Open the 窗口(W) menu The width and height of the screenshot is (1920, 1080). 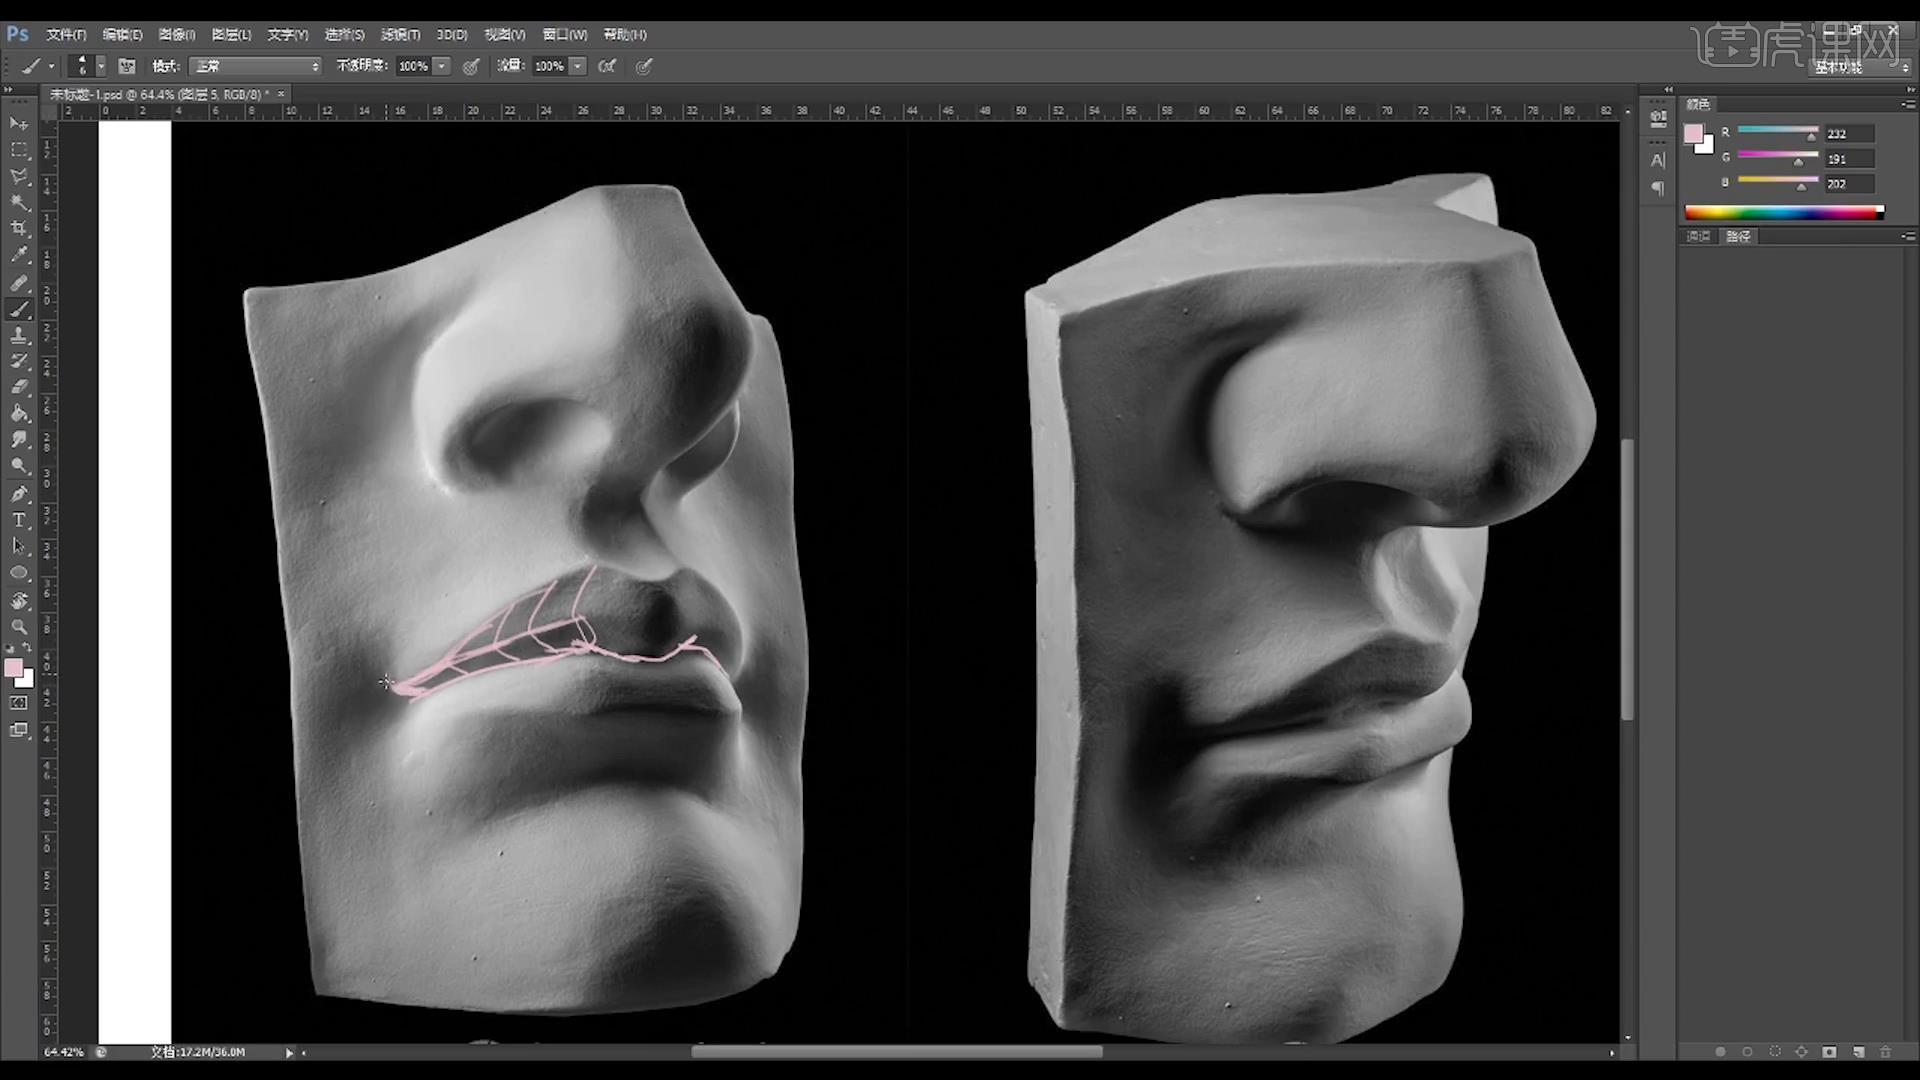tap(565, 34)
